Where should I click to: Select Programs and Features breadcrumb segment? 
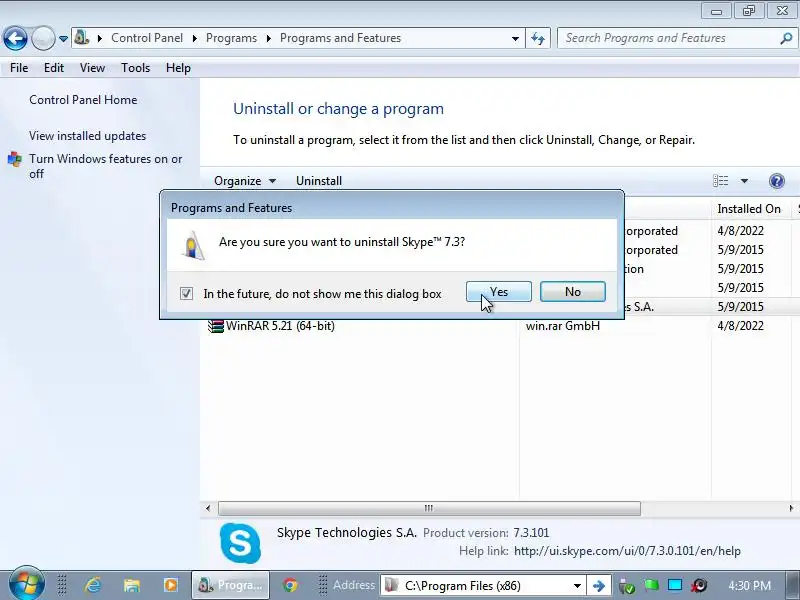(x=340, y=38)
